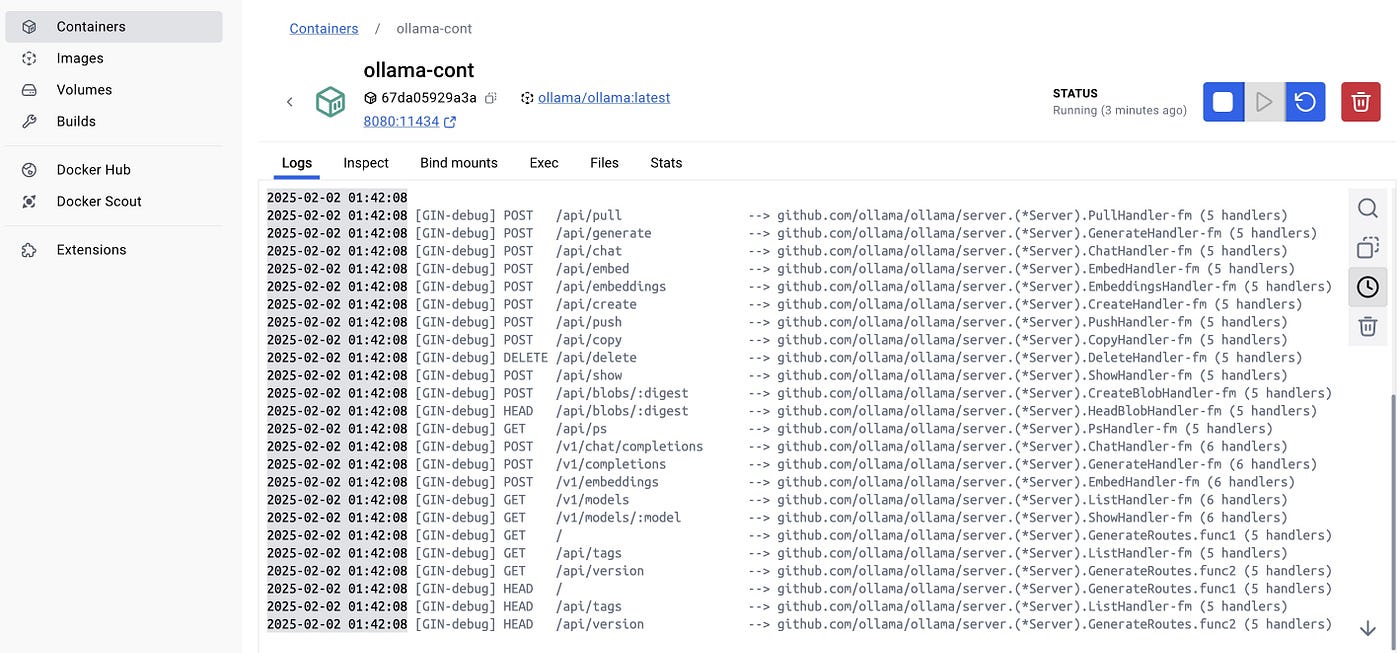This screenshot has width=1400, height=653.
Task: Open the Containers sidebar section
Action: pos(114,27)
